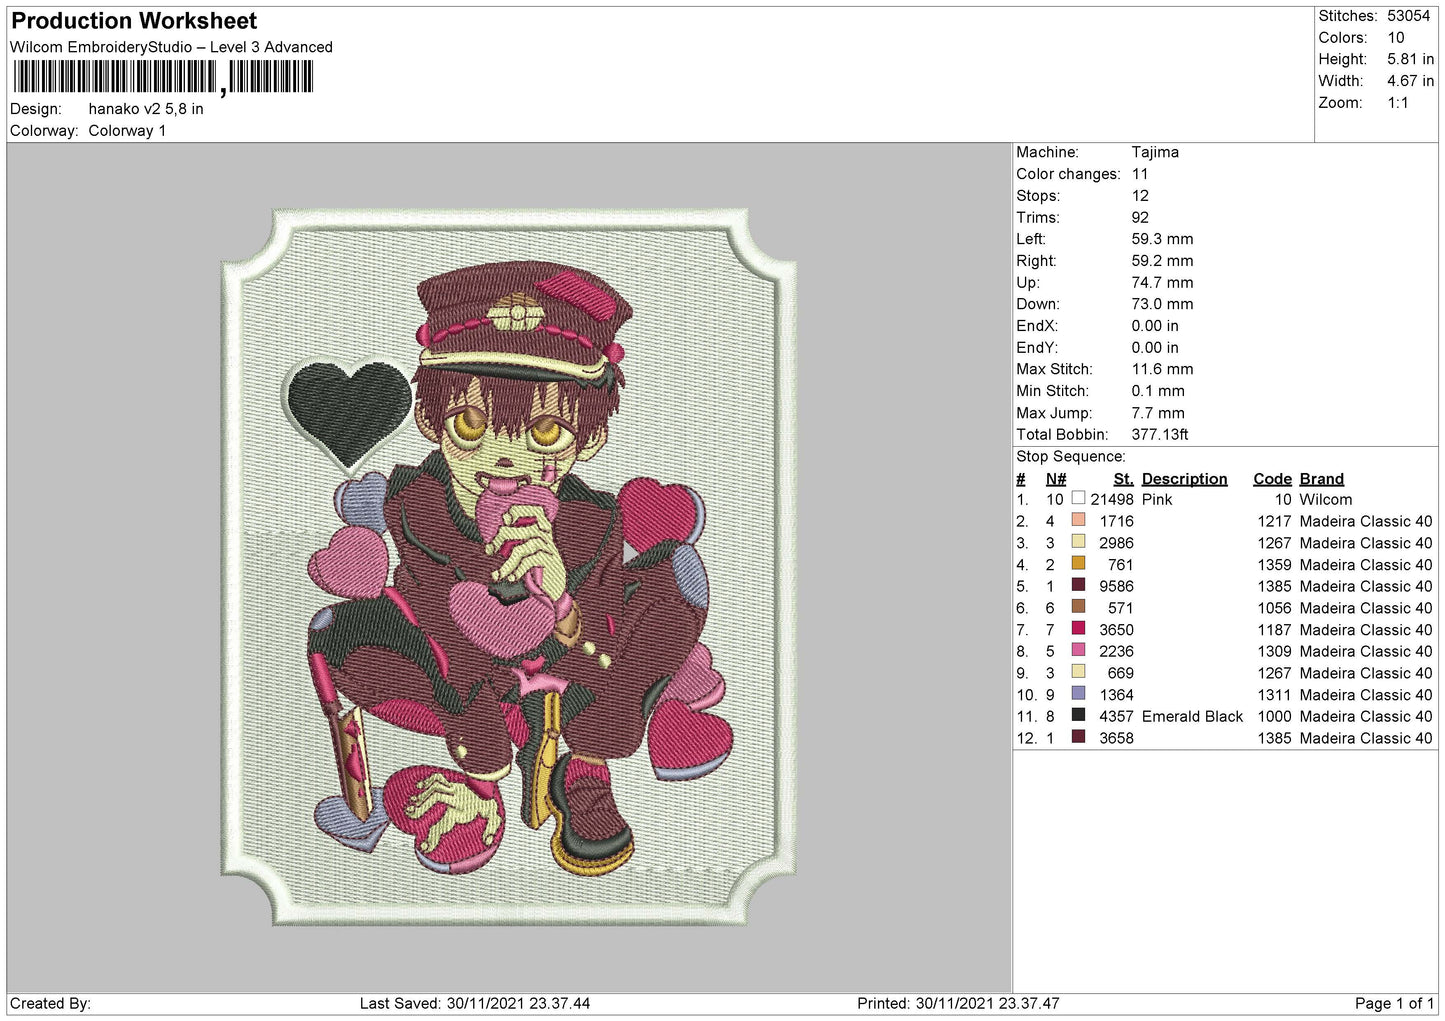Click 'Wilcom EmbroideryStudio – Level 3 Advanced'

[x=171, y=47]
